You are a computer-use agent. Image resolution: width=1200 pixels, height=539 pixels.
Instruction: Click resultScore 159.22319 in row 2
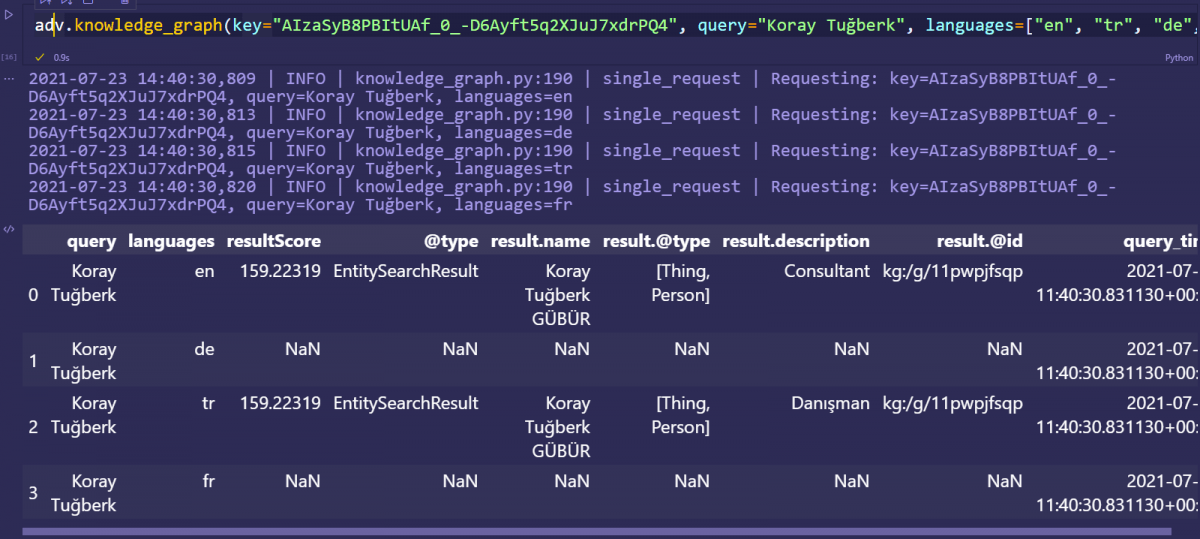(281, 403)
